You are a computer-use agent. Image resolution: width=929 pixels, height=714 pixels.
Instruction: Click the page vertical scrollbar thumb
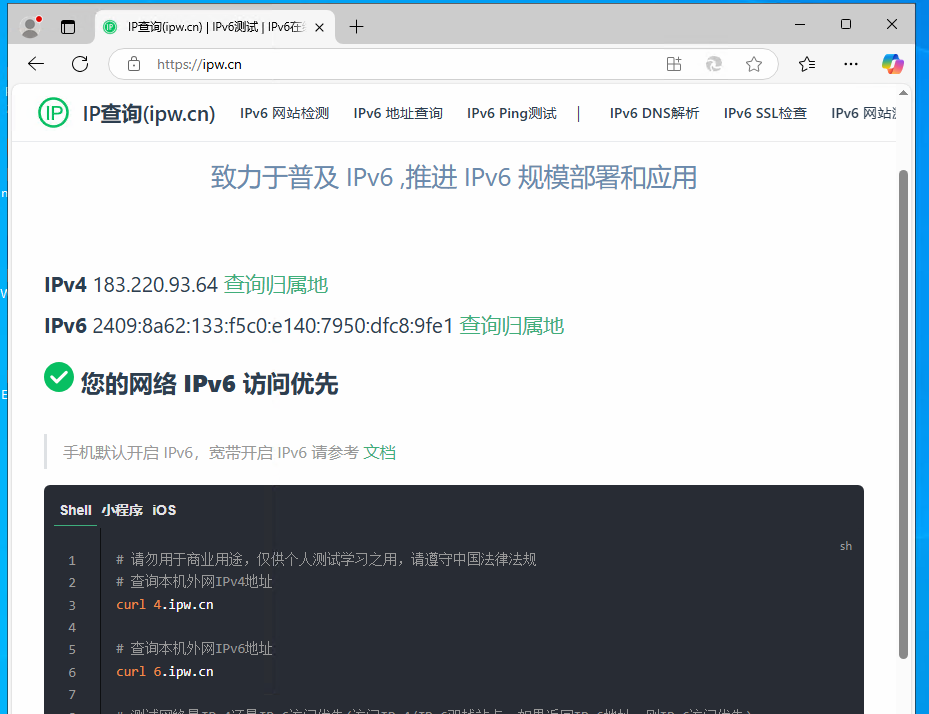tap(904, 414)
